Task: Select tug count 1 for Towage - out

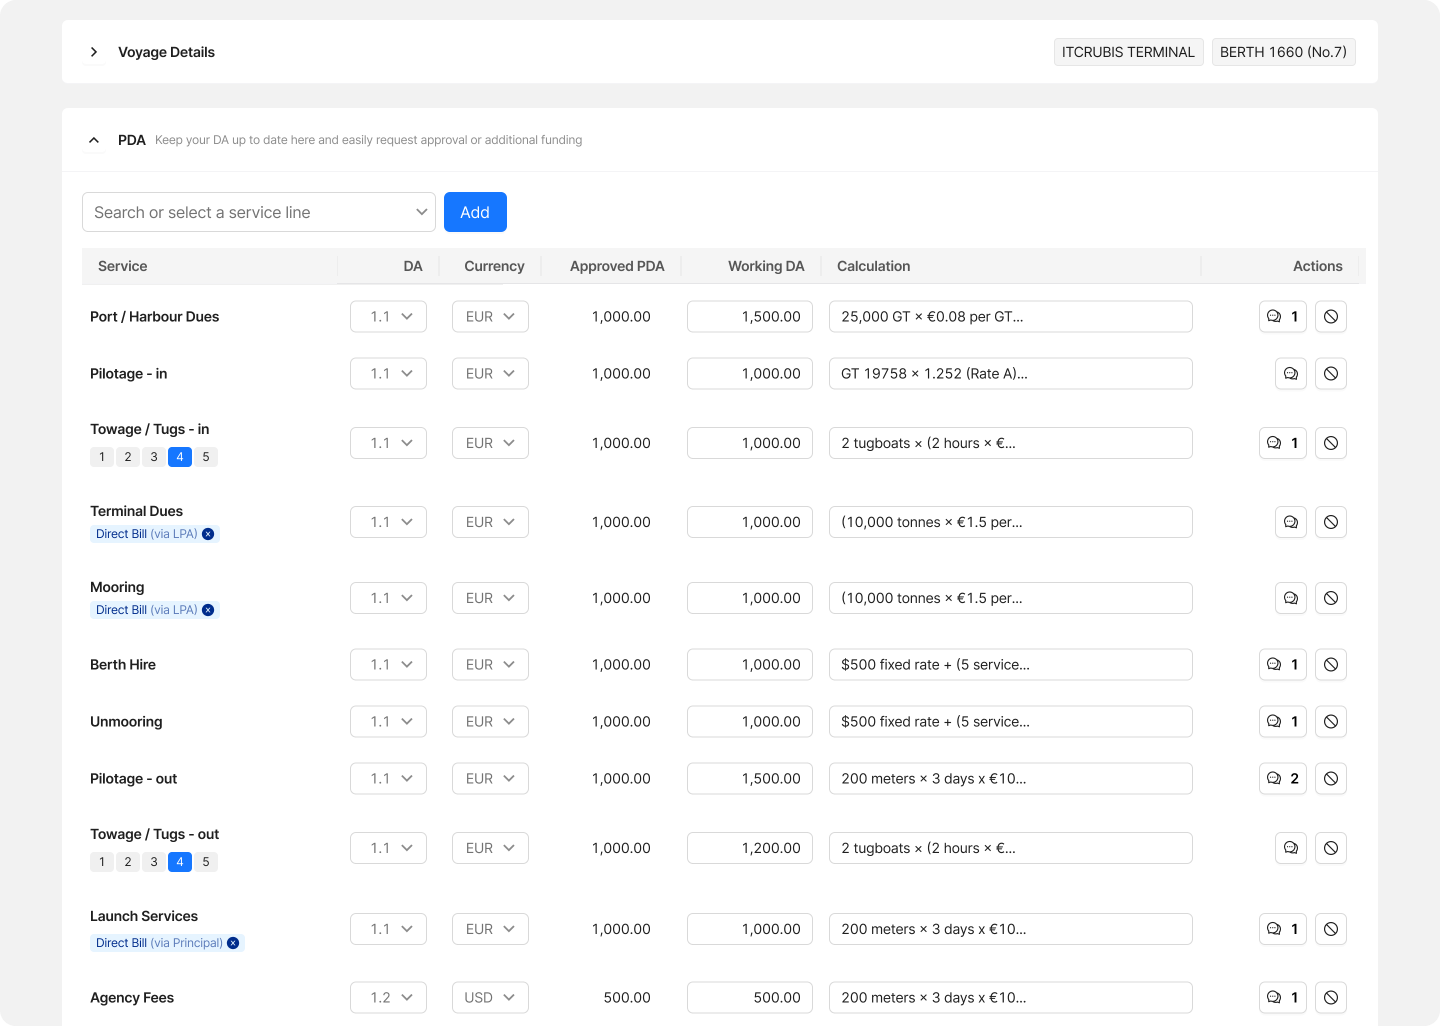Action: point(102,862)
